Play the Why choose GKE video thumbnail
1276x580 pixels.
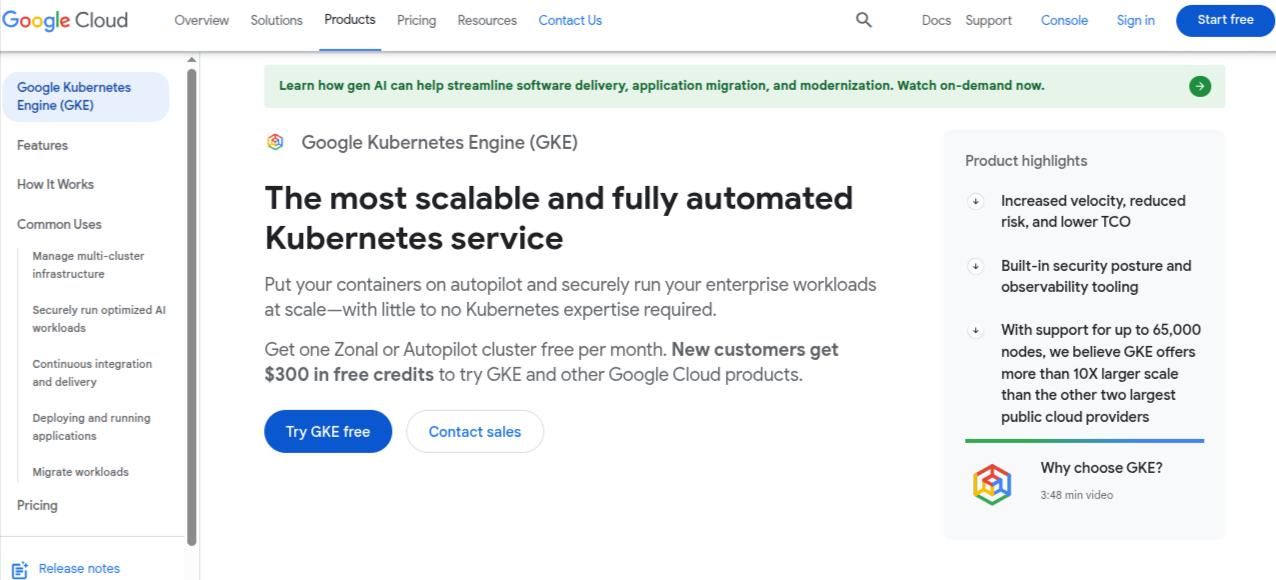pos(992,484)
